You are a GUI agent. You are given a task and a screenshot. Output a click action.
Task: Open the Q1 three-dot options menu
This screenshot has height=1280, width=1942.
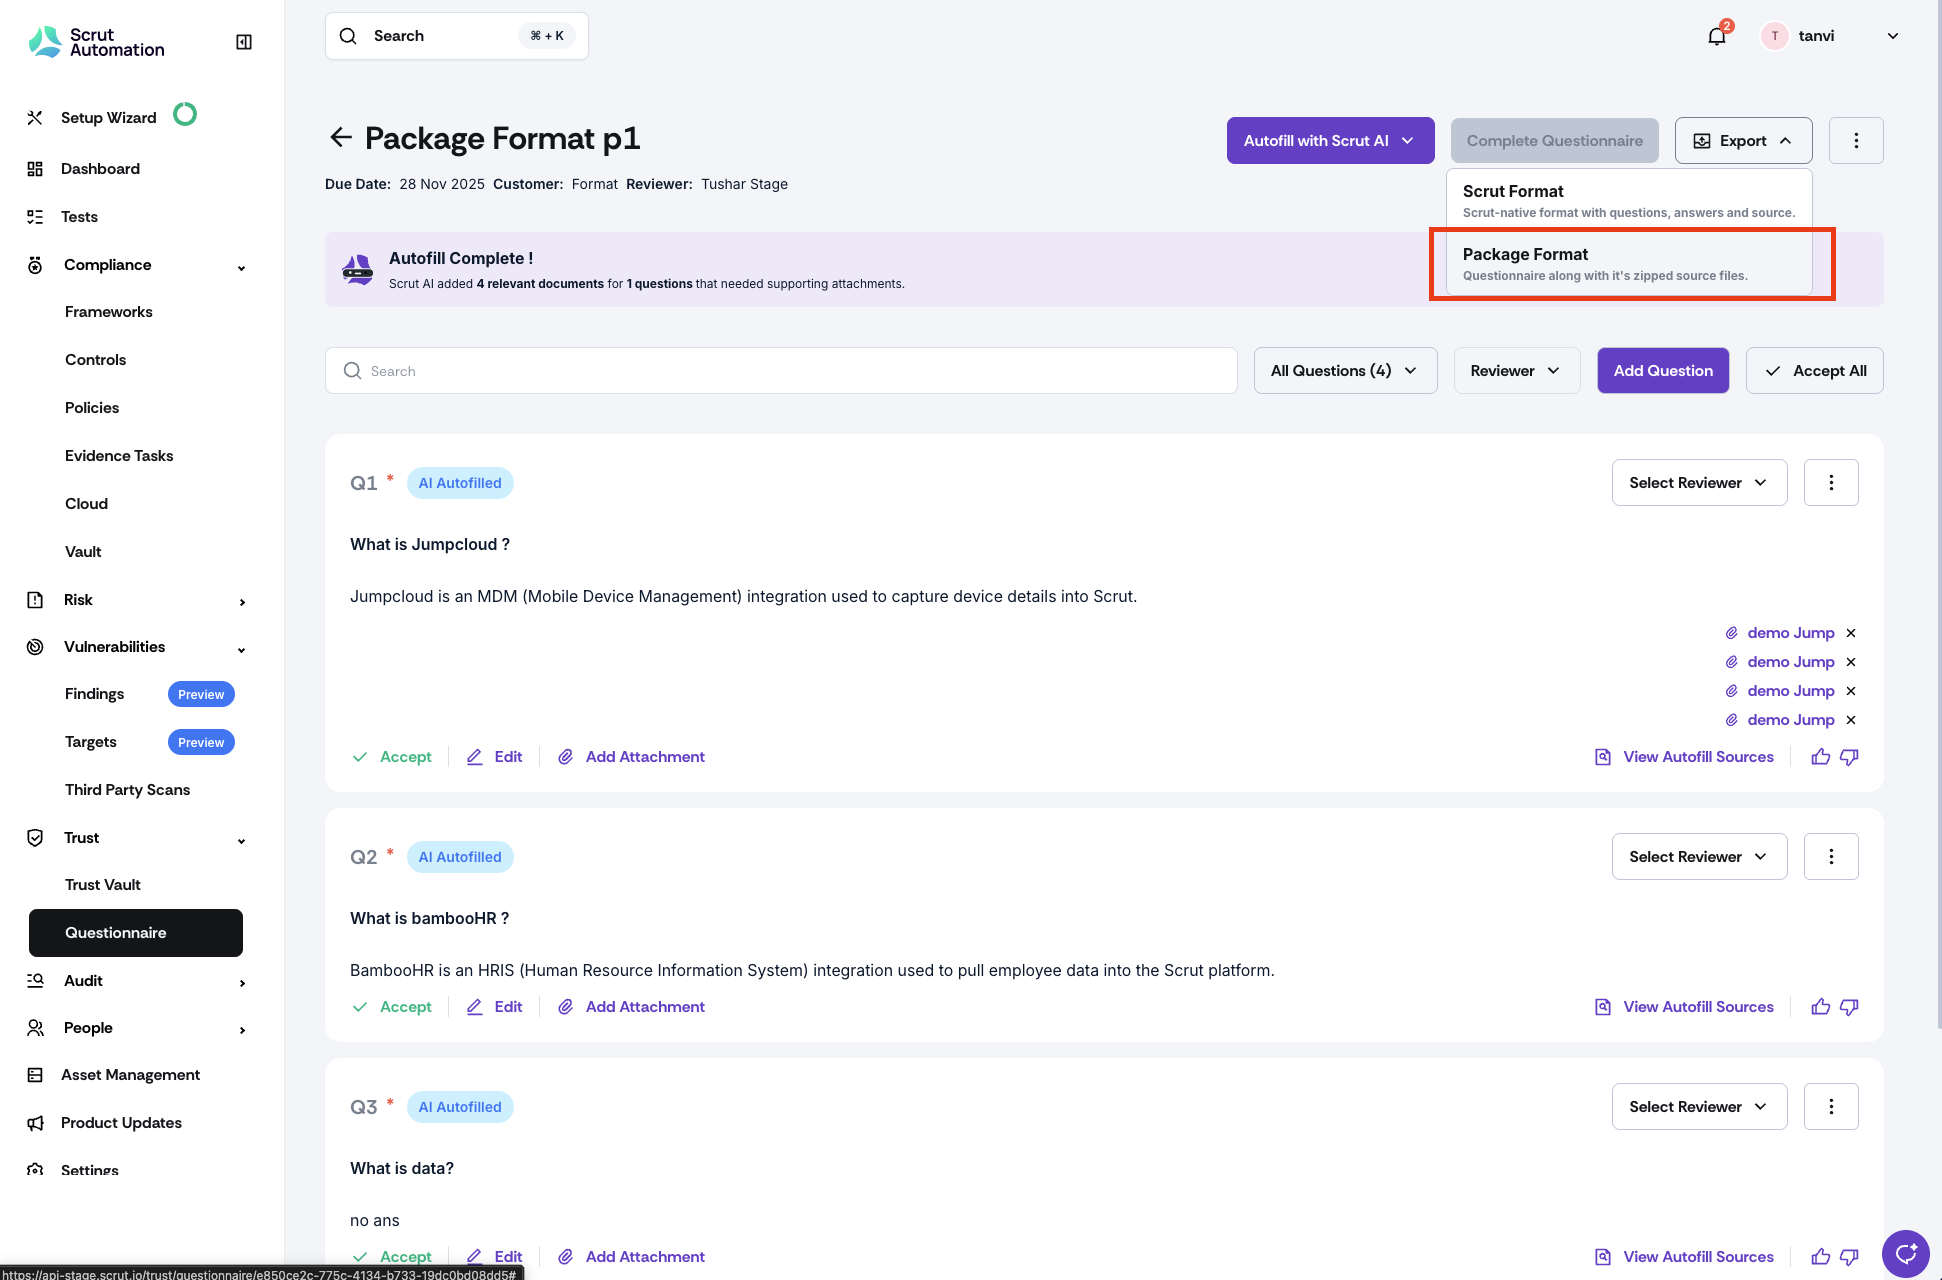point(1831,483)
